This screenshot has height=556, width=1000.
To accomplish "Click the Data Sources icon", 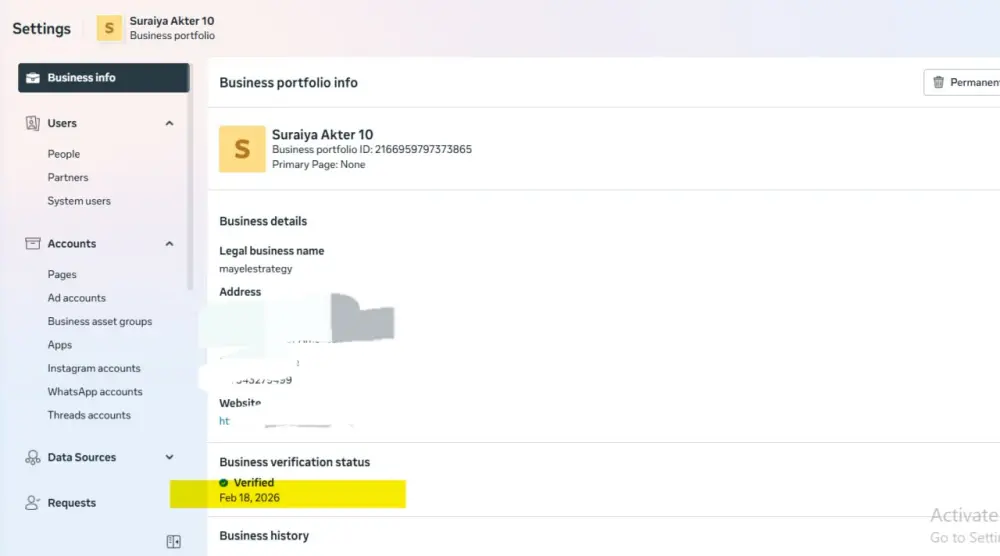I will (x=33, y=457).
